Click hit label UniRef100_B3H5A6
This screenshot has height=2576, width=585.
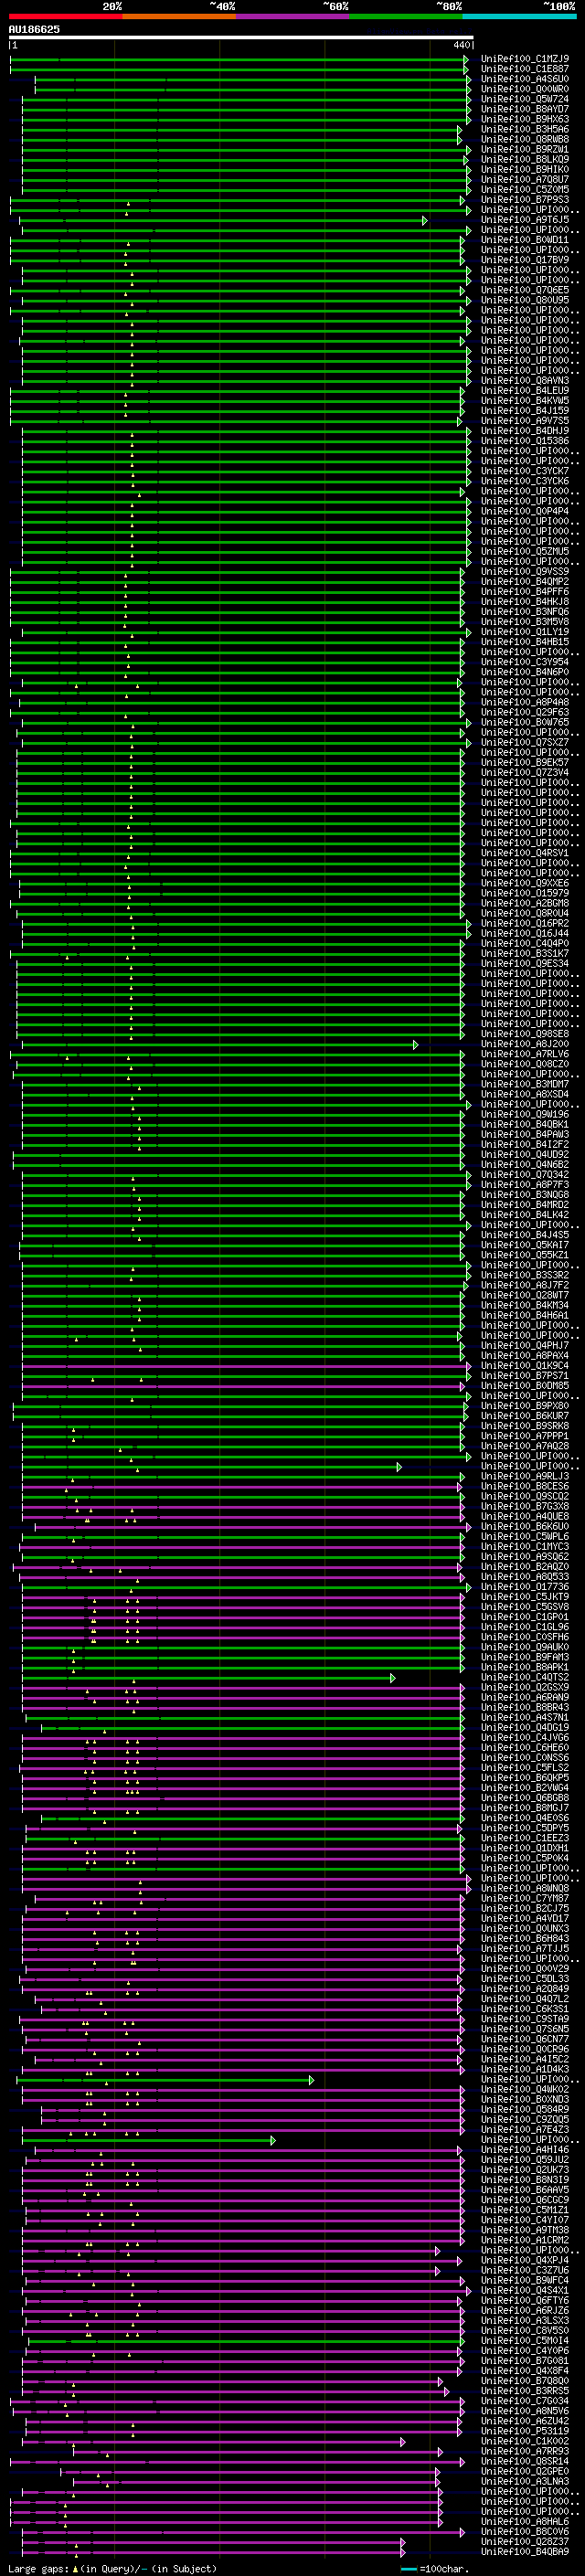pyautogui.click(x=525, y=129)
